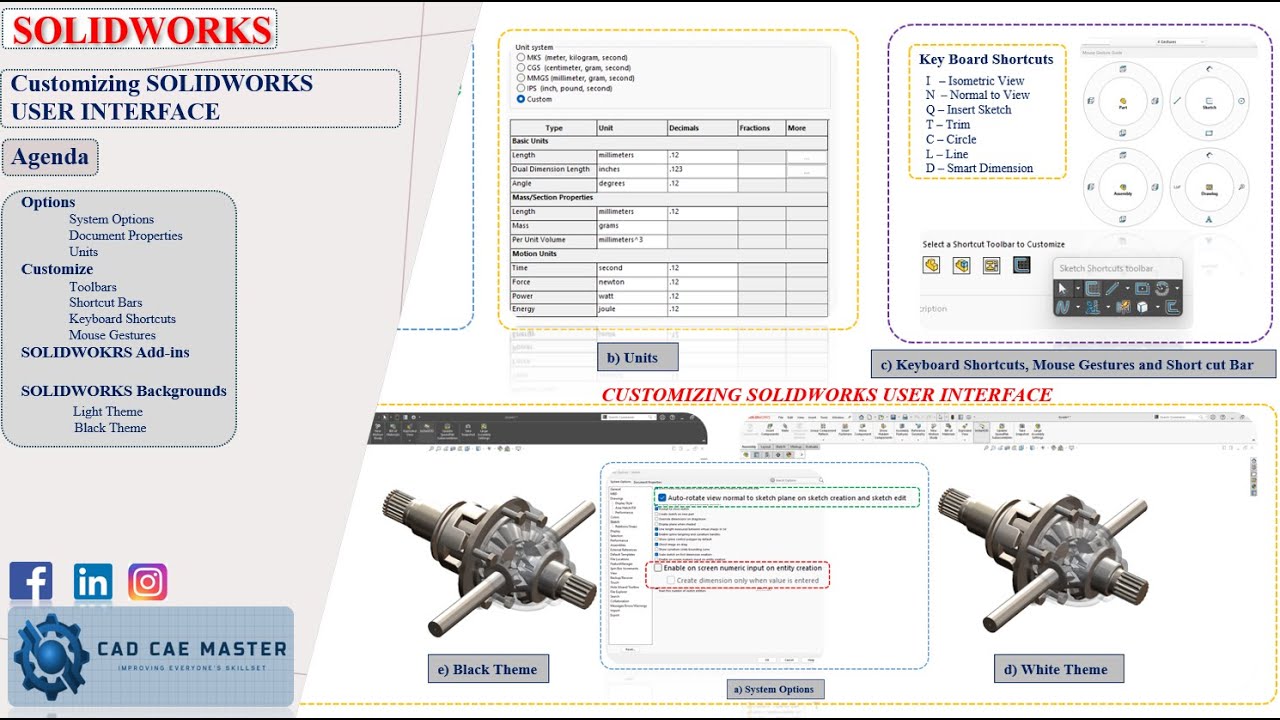Select the MKS unit system radio button
Screen dimensions: 1280x720
(x=521, y=58)
